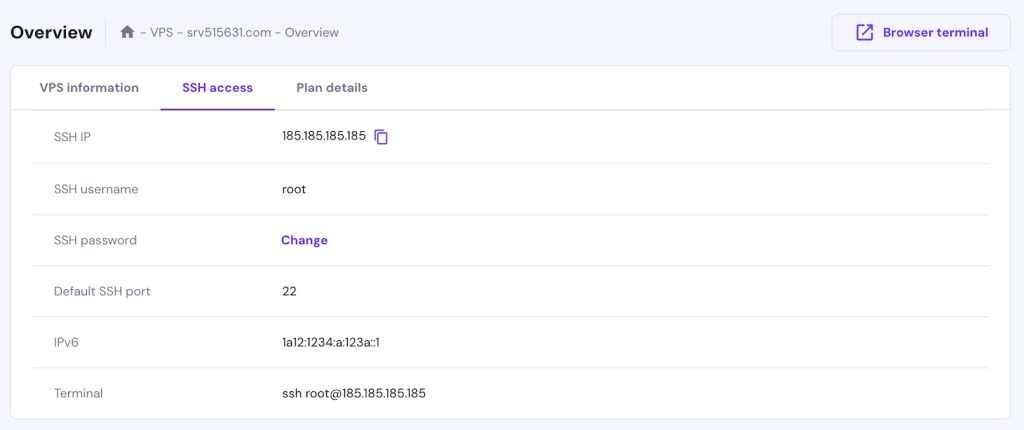Screen dimensions: 1024x430
Task: Click the SSH username row label
Action: click(96, 189)
